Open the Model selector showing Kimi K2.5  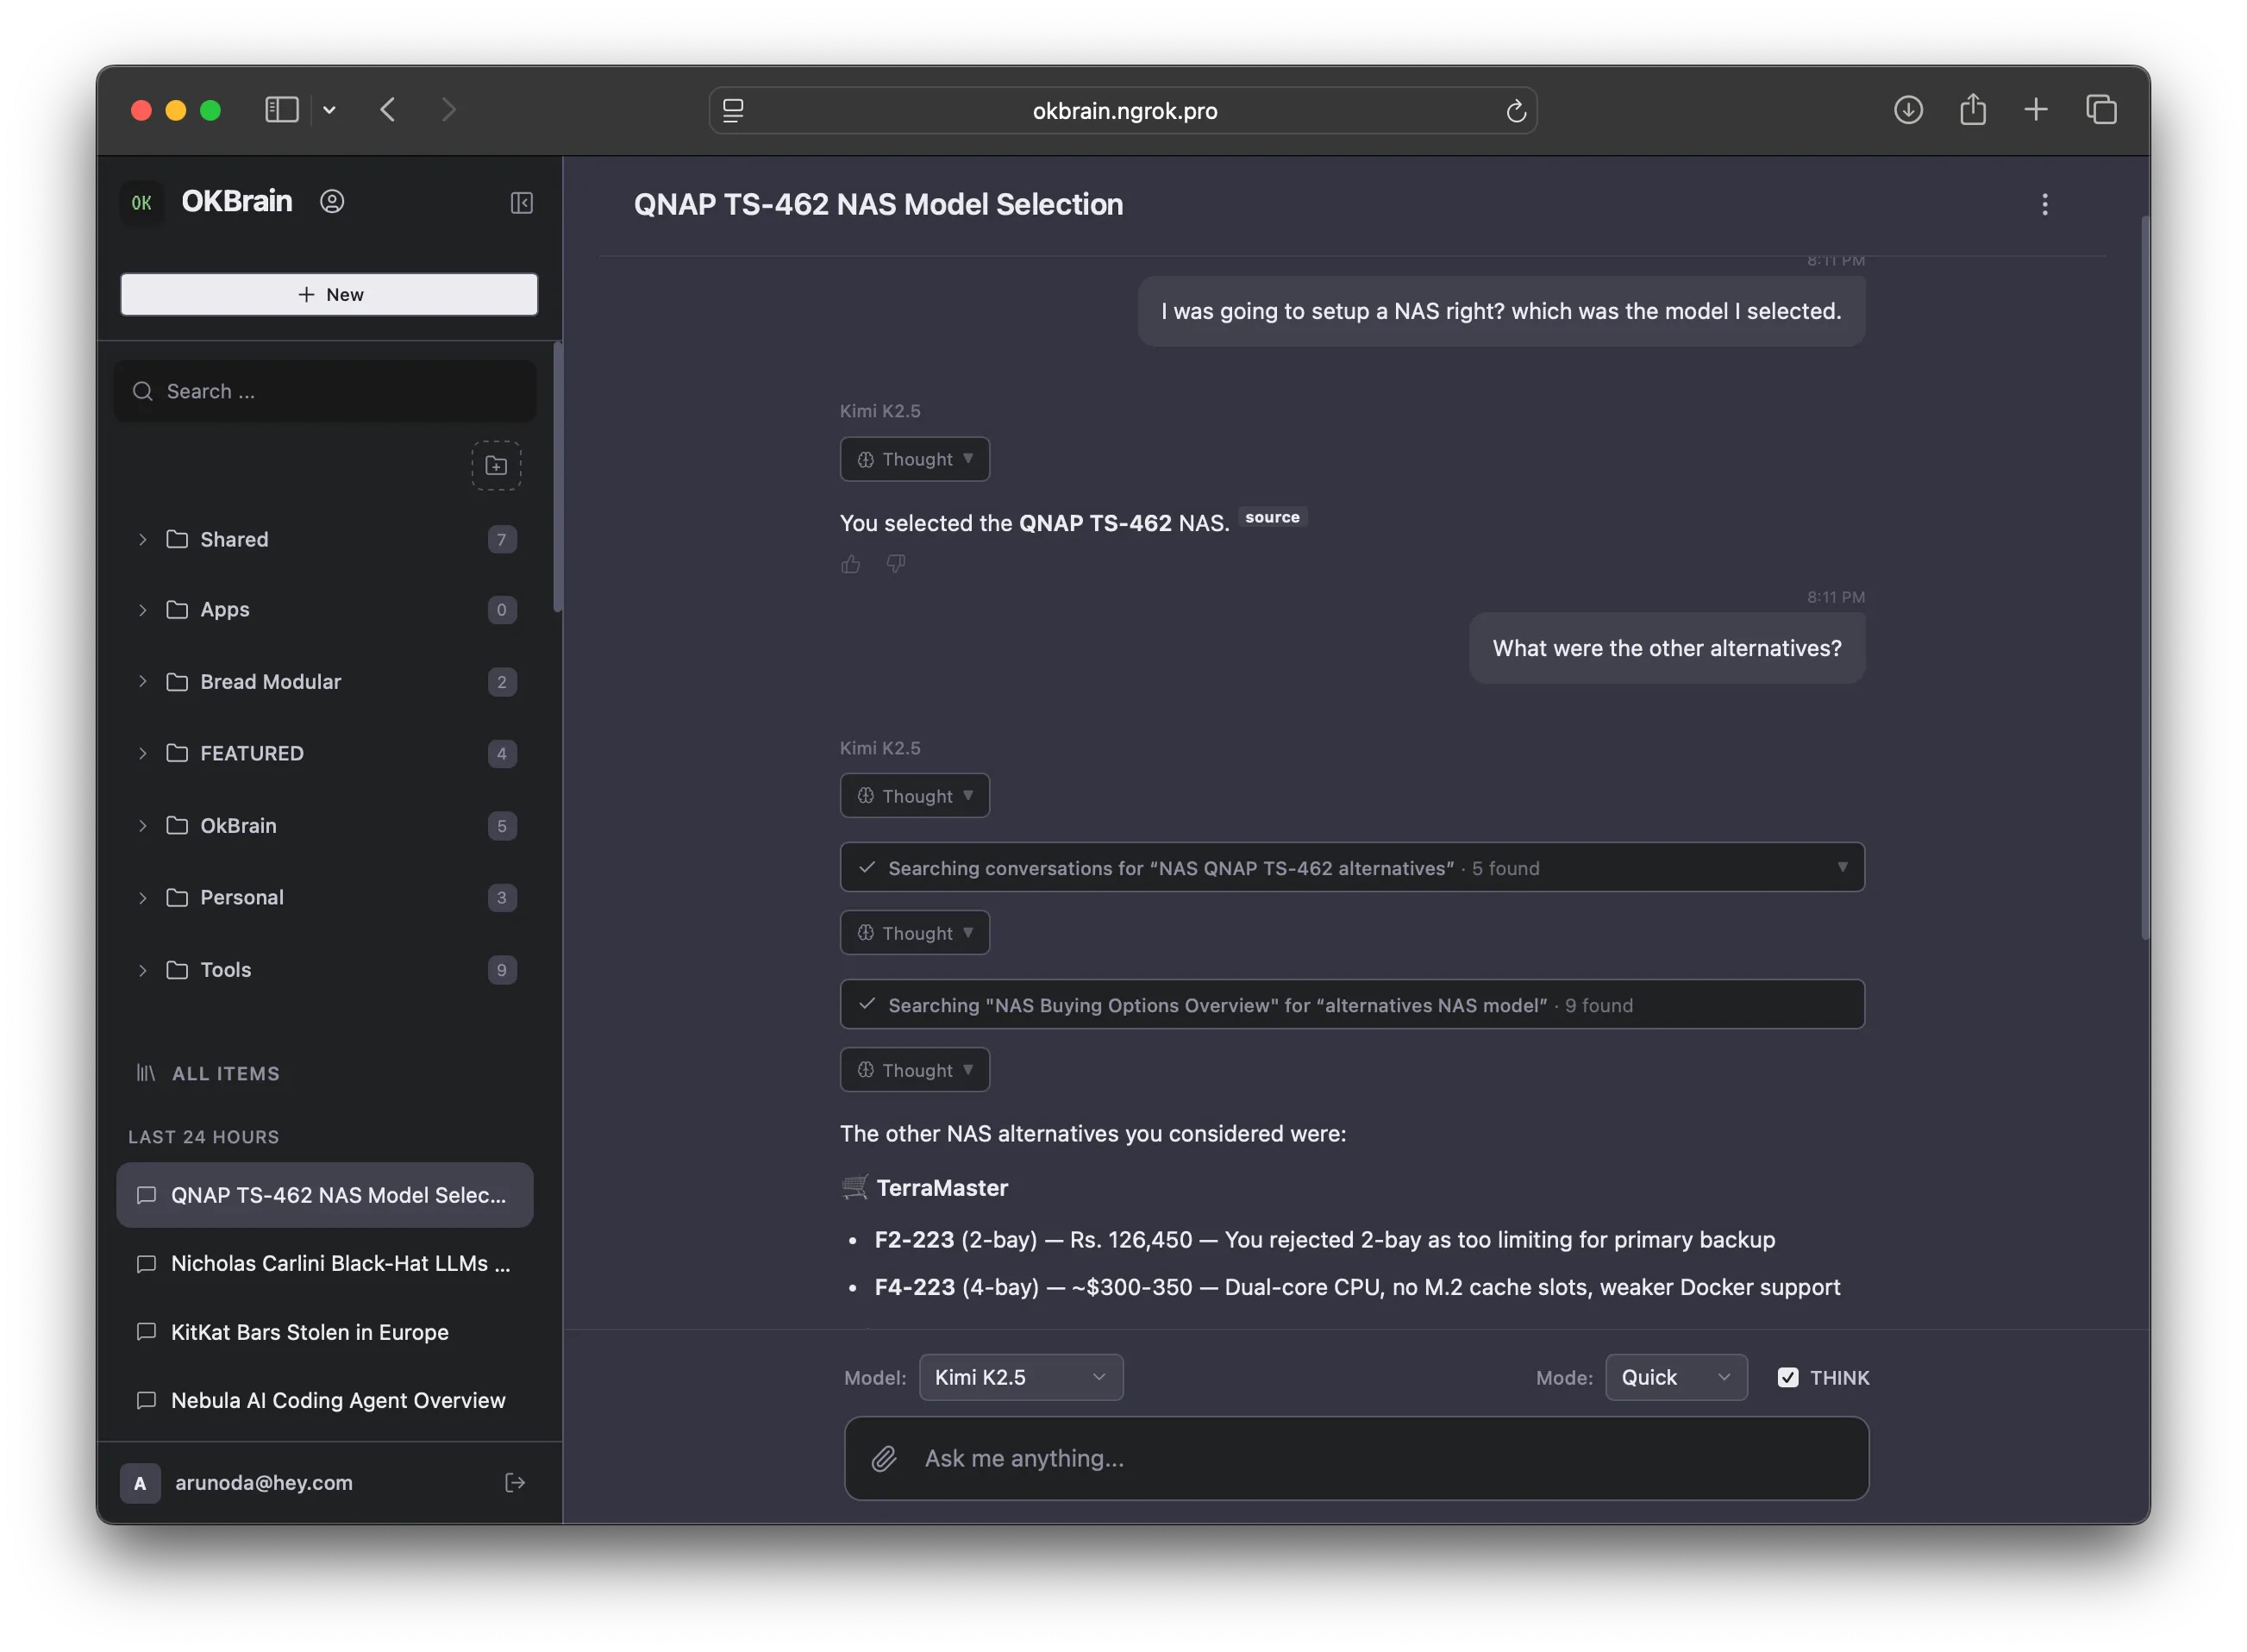click(1020, 1377)
